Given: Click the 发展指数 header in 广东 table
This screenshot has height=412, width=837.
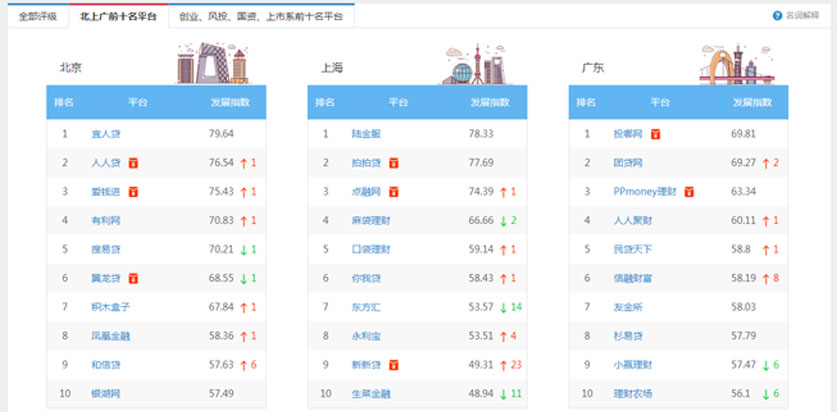Looking at the screenshot, I should pyautogui.click(x=752, y=102).
